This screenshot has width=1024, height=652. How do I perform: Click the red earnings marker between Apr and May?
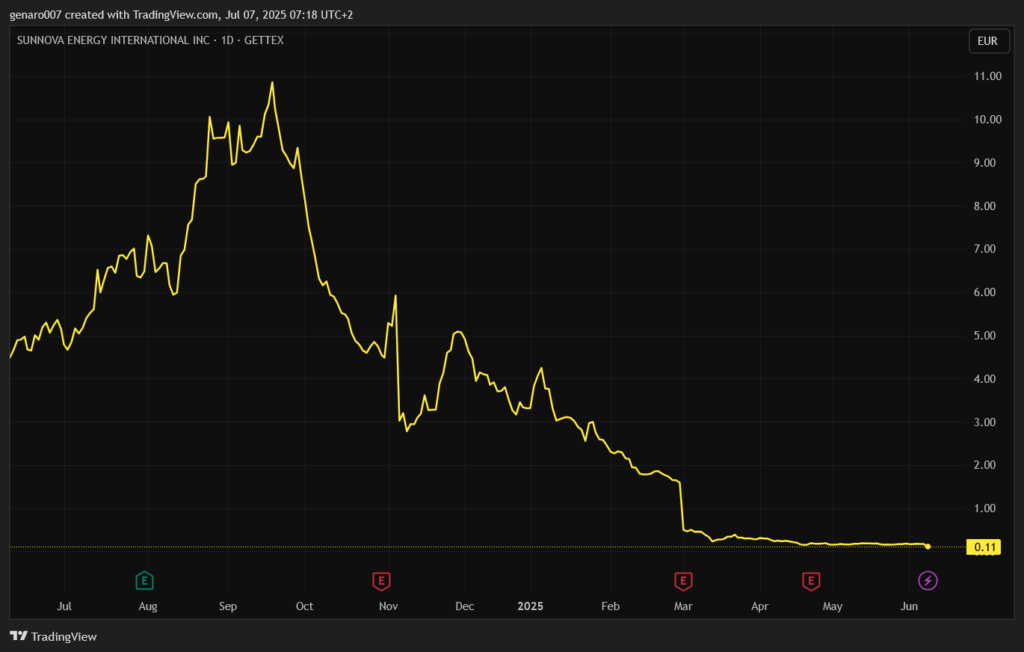point(811,580)
